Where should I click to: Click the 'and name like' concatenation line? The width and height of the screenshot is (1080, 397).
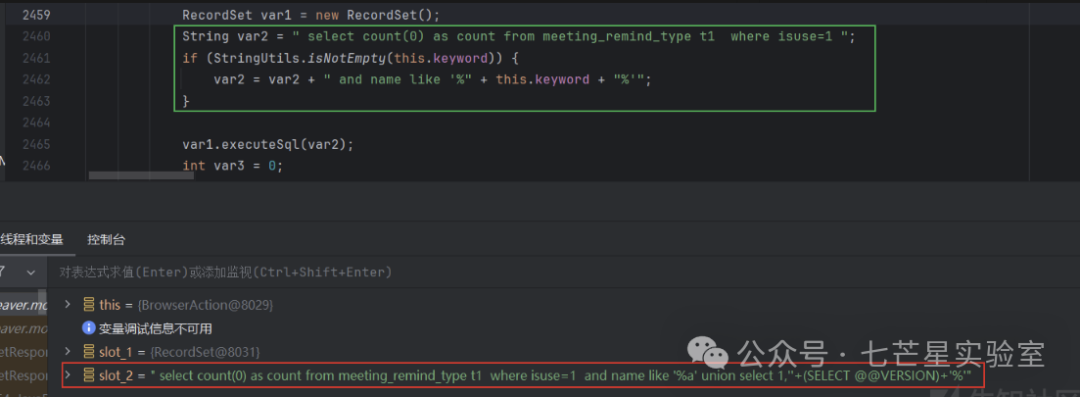(432, 79)
